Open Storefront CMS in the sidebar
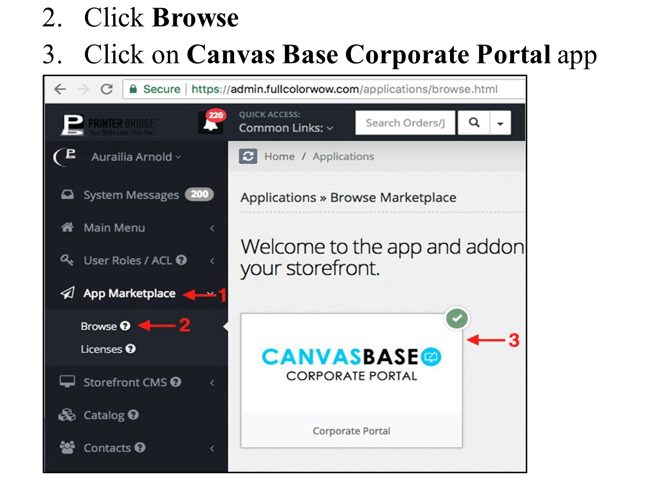This screenshot has width=670, height=490. point(126,382)
